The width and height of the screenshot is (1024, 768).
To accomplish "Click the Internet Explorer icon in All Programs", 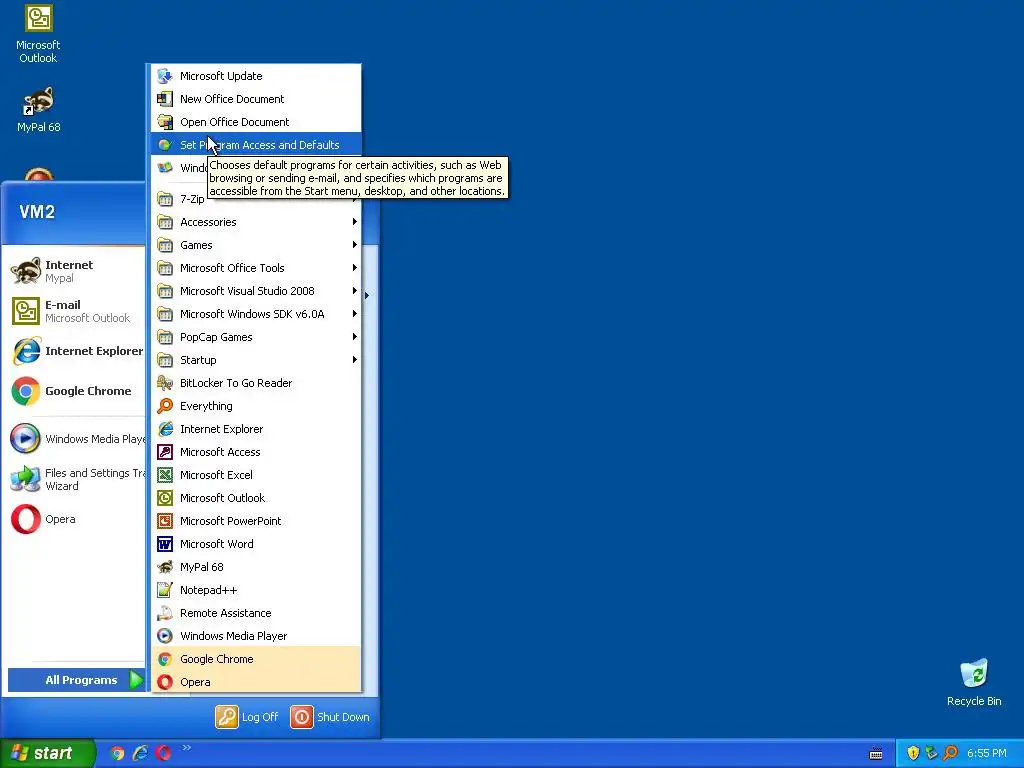I will (165, 429).
